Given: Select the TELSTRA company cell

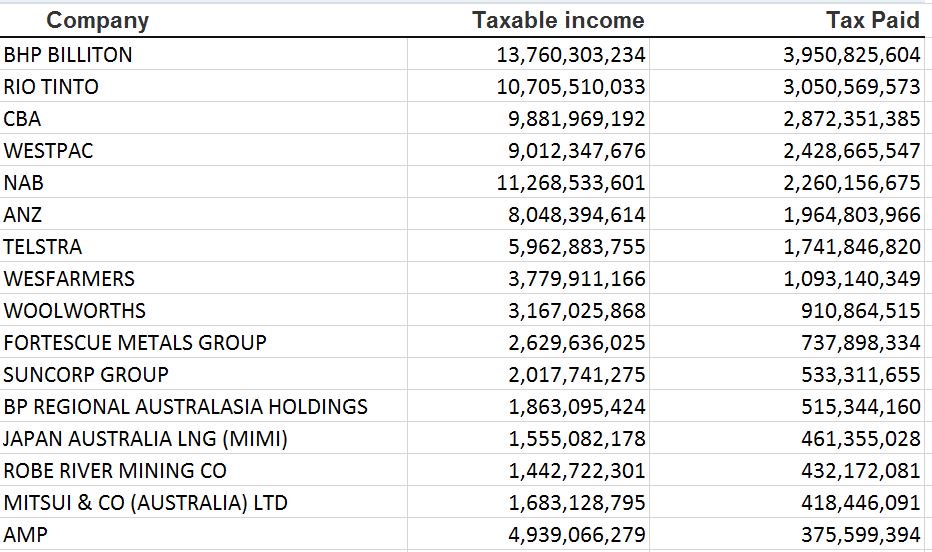Looking at the screenshot, I should (x=43, y=247).
